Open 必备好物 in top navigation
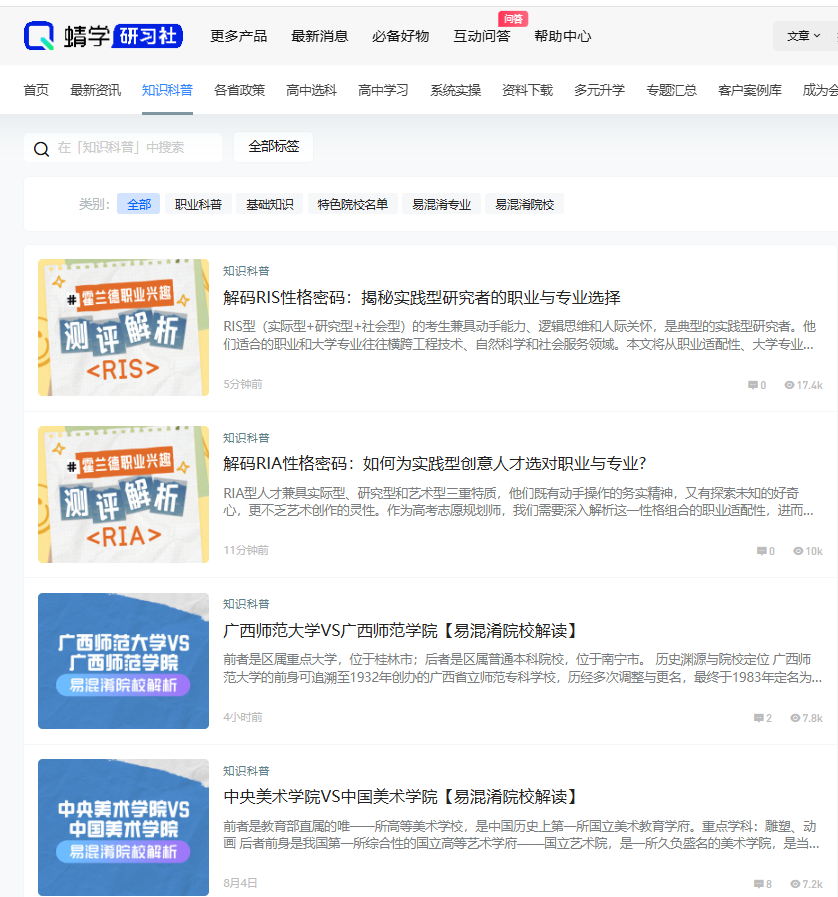The height and width of the screenshot is (897, 838). click(400, 36)
